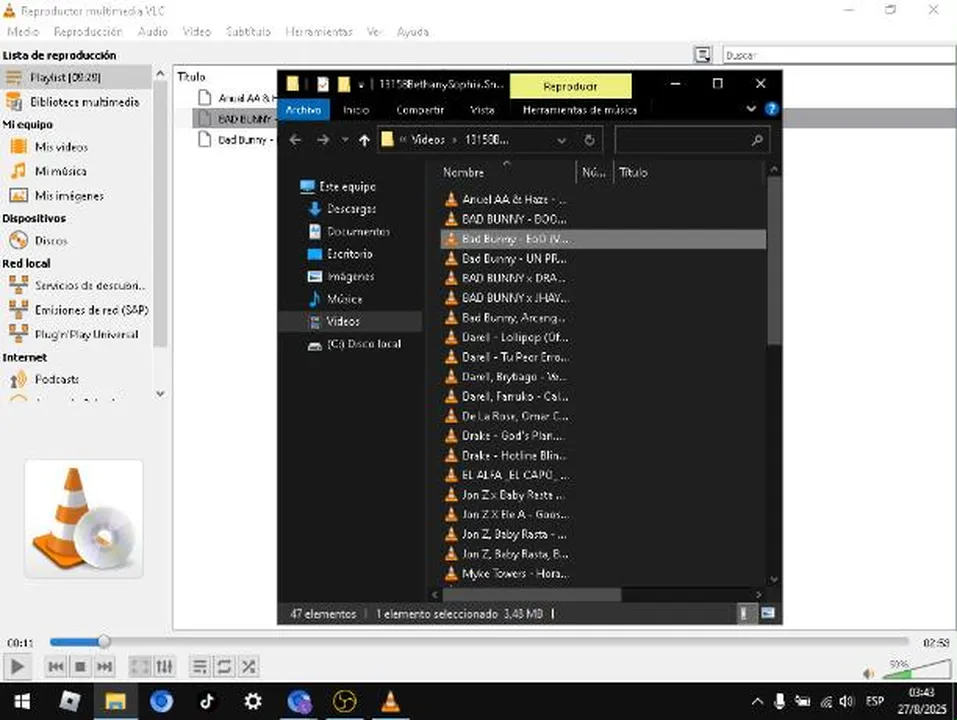
Task: Open the Windows Start menu
Action: coord(22,701)
